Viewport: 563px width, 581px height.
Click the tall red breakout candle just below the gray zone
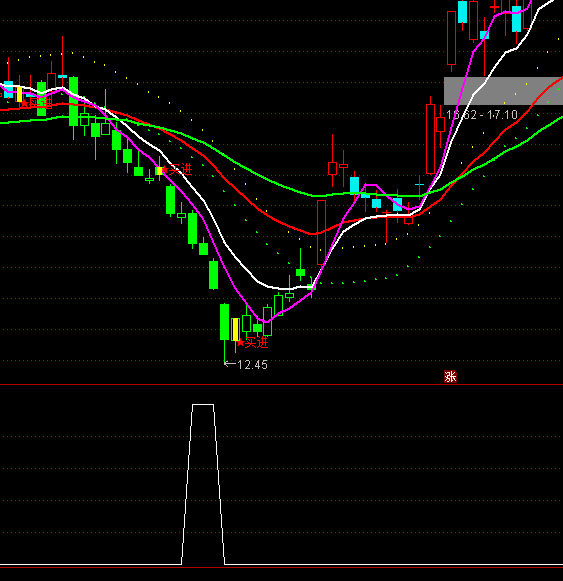430,139
